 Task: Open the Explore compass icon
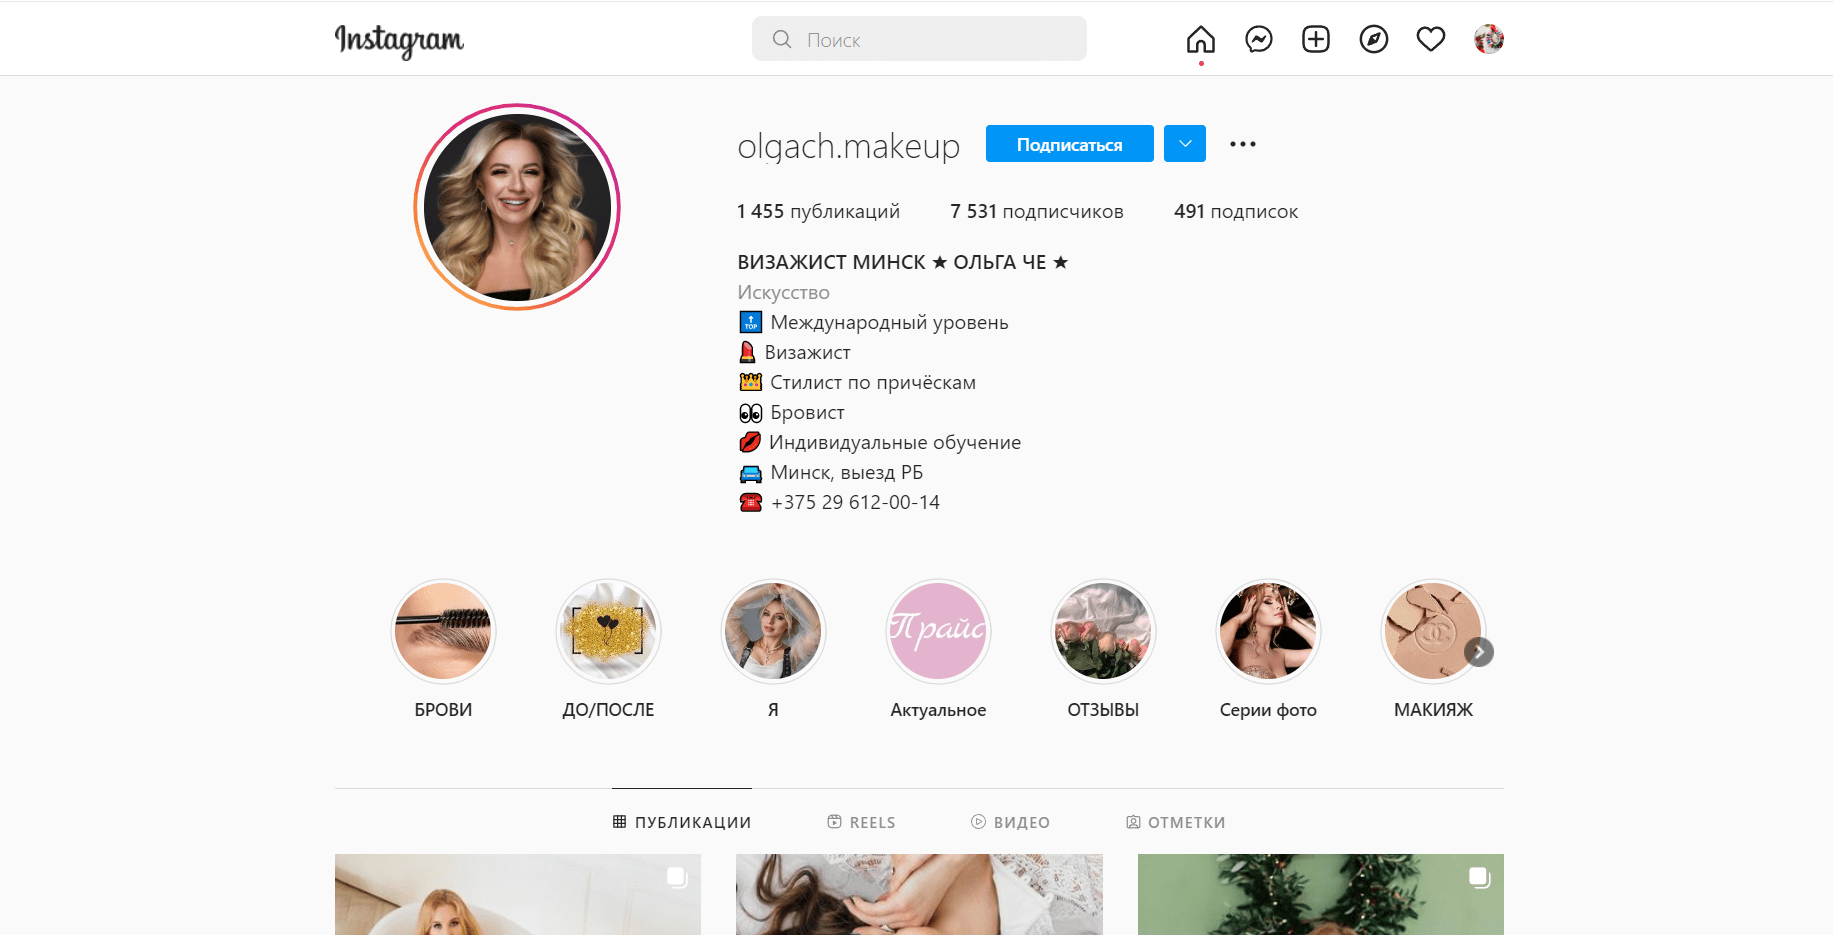tap(1374, 39)
